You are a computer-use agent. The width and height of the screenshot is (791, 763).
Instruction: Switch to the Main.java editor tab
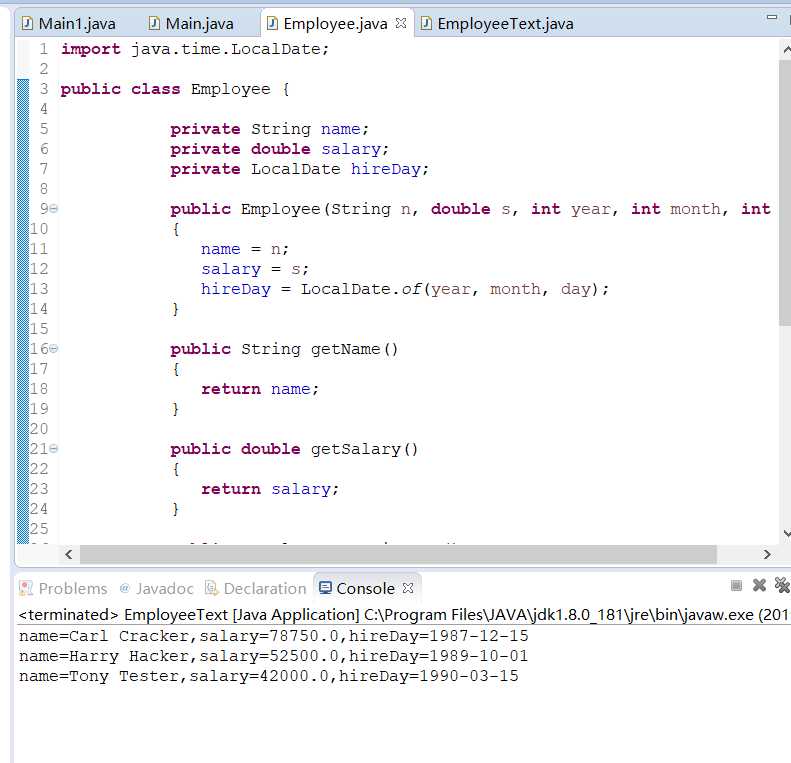click(191, 24)
